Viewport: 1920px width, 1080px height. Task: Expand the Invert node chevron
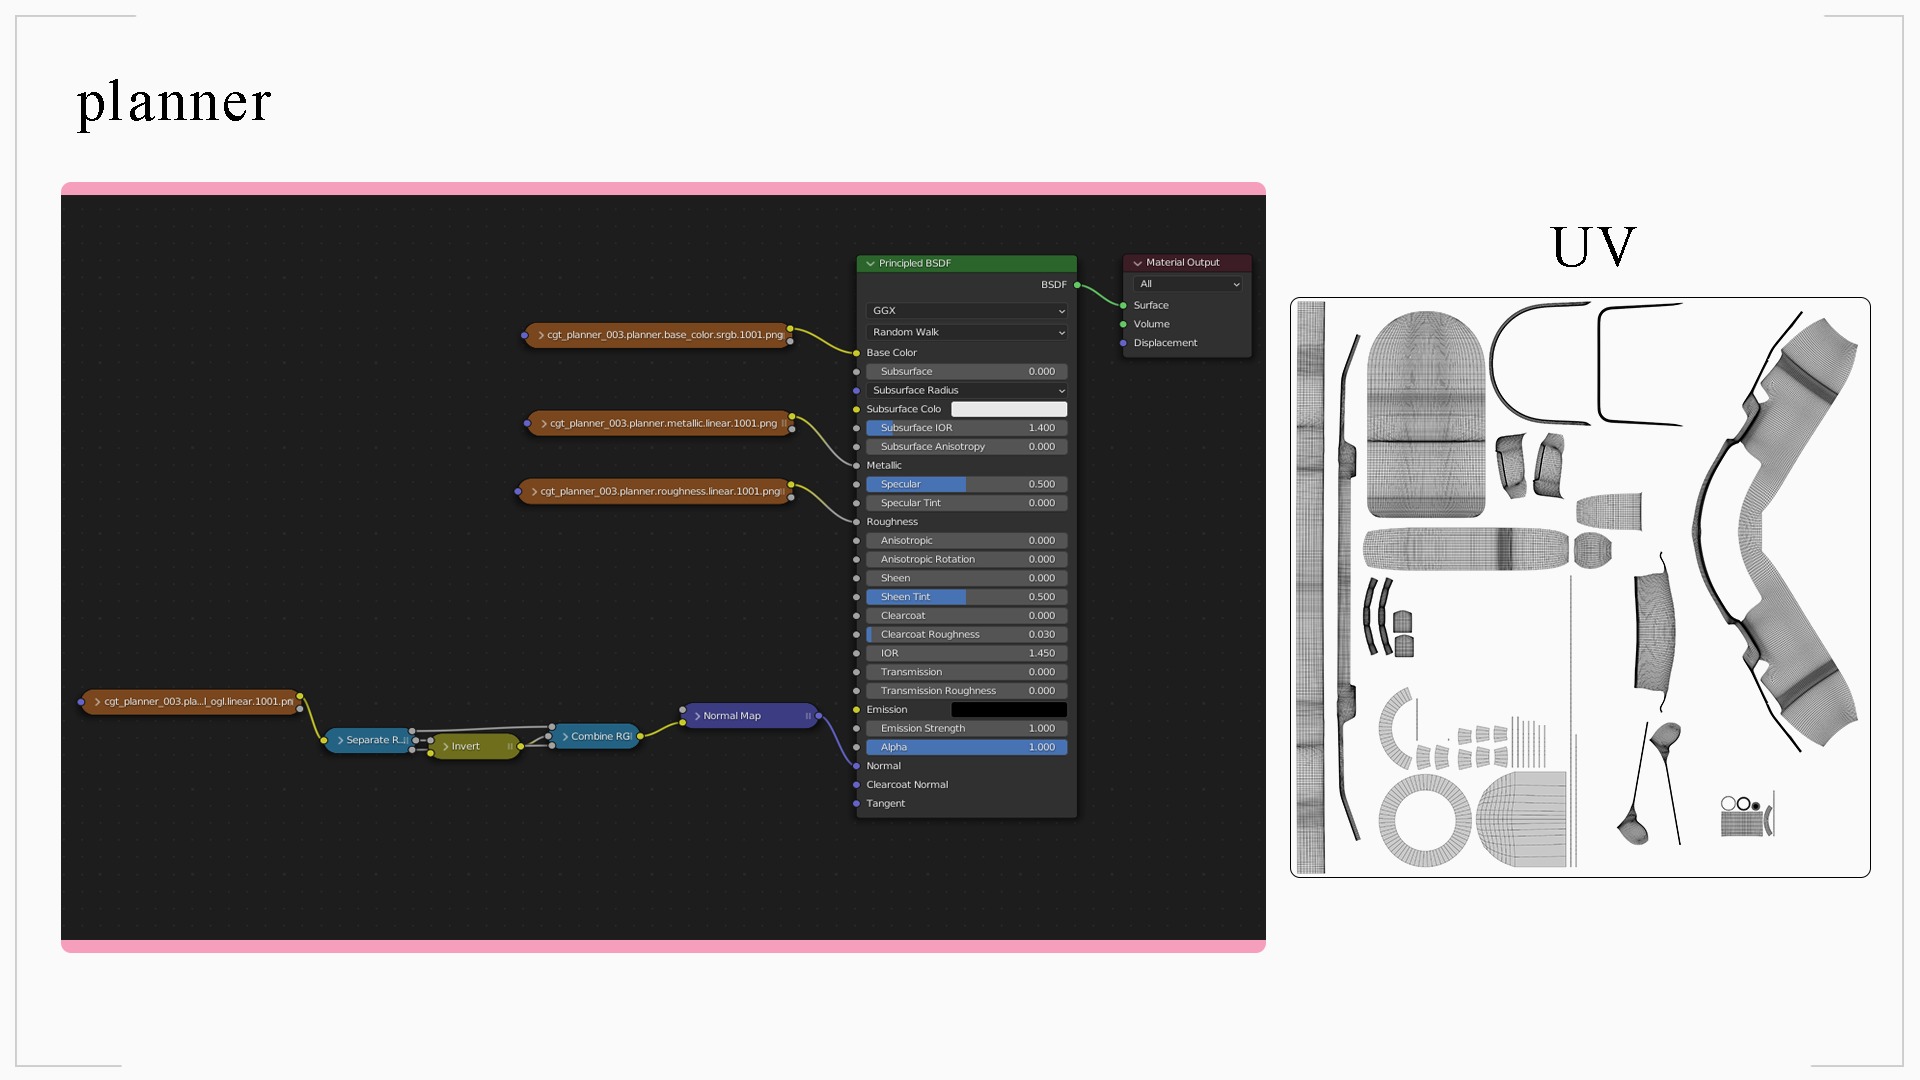446,747
